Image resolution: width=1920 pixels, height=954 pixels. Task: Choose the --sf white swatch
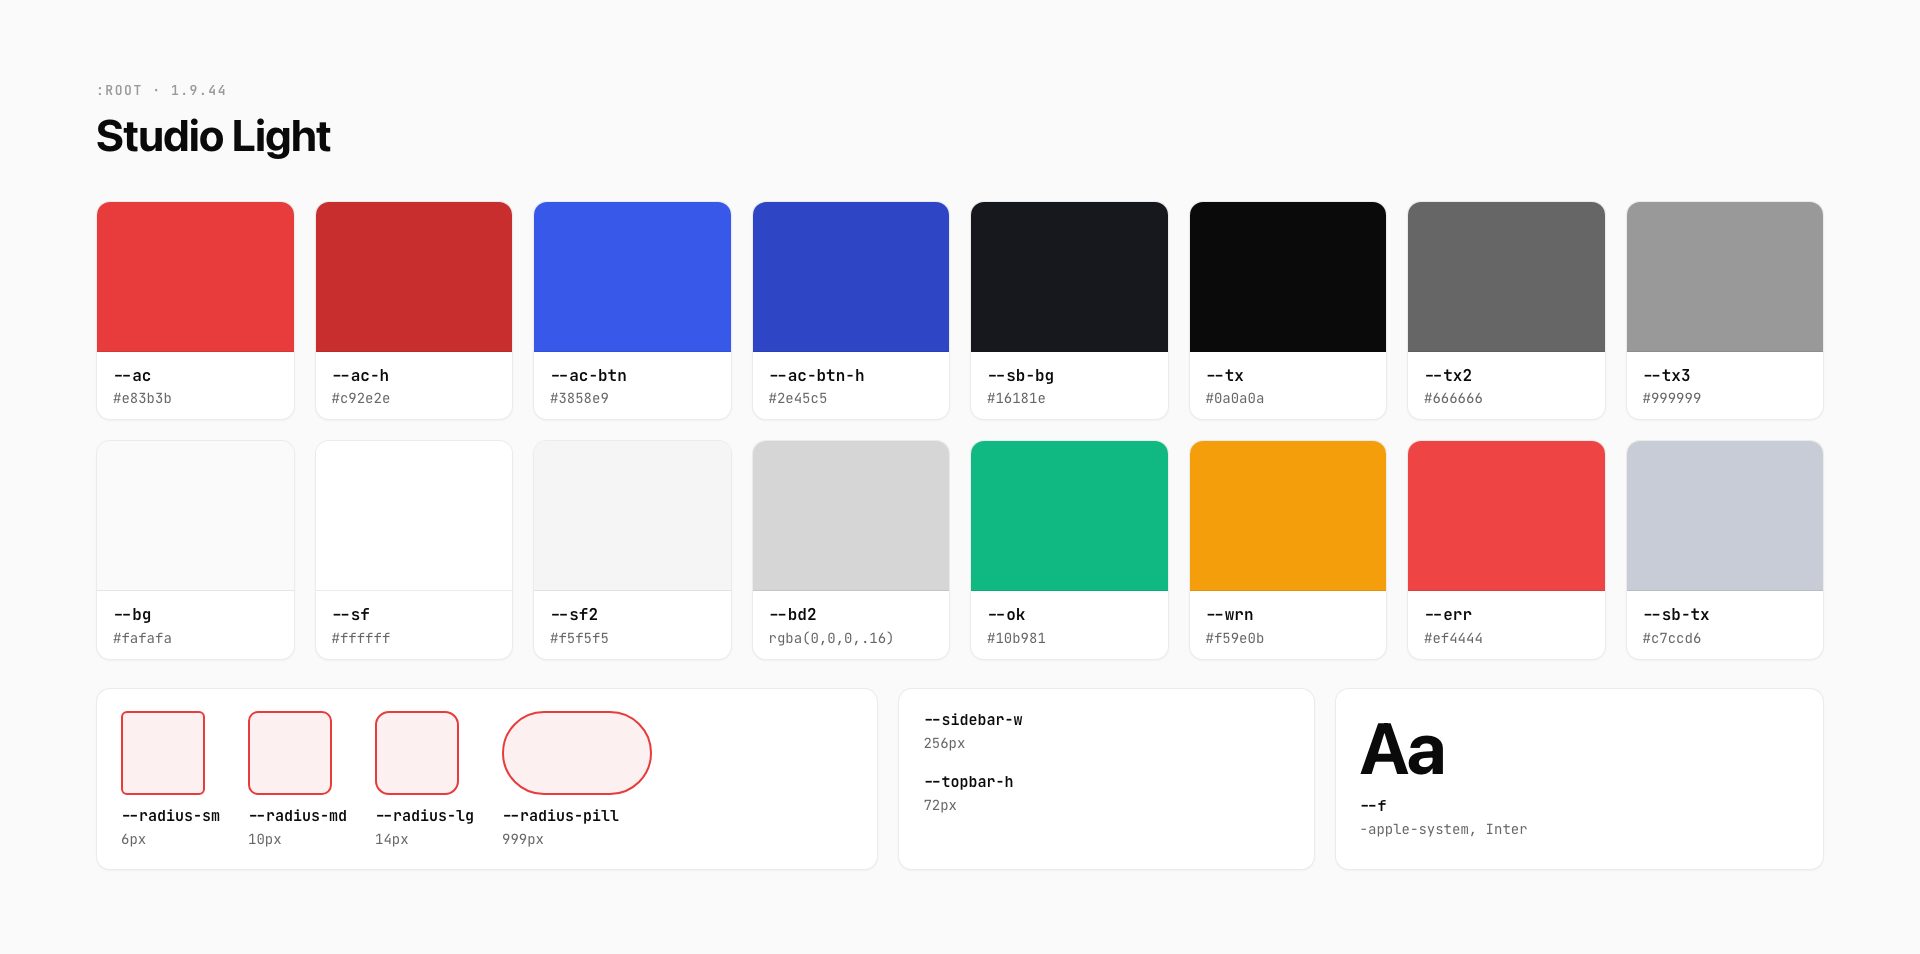pos(414,516)
